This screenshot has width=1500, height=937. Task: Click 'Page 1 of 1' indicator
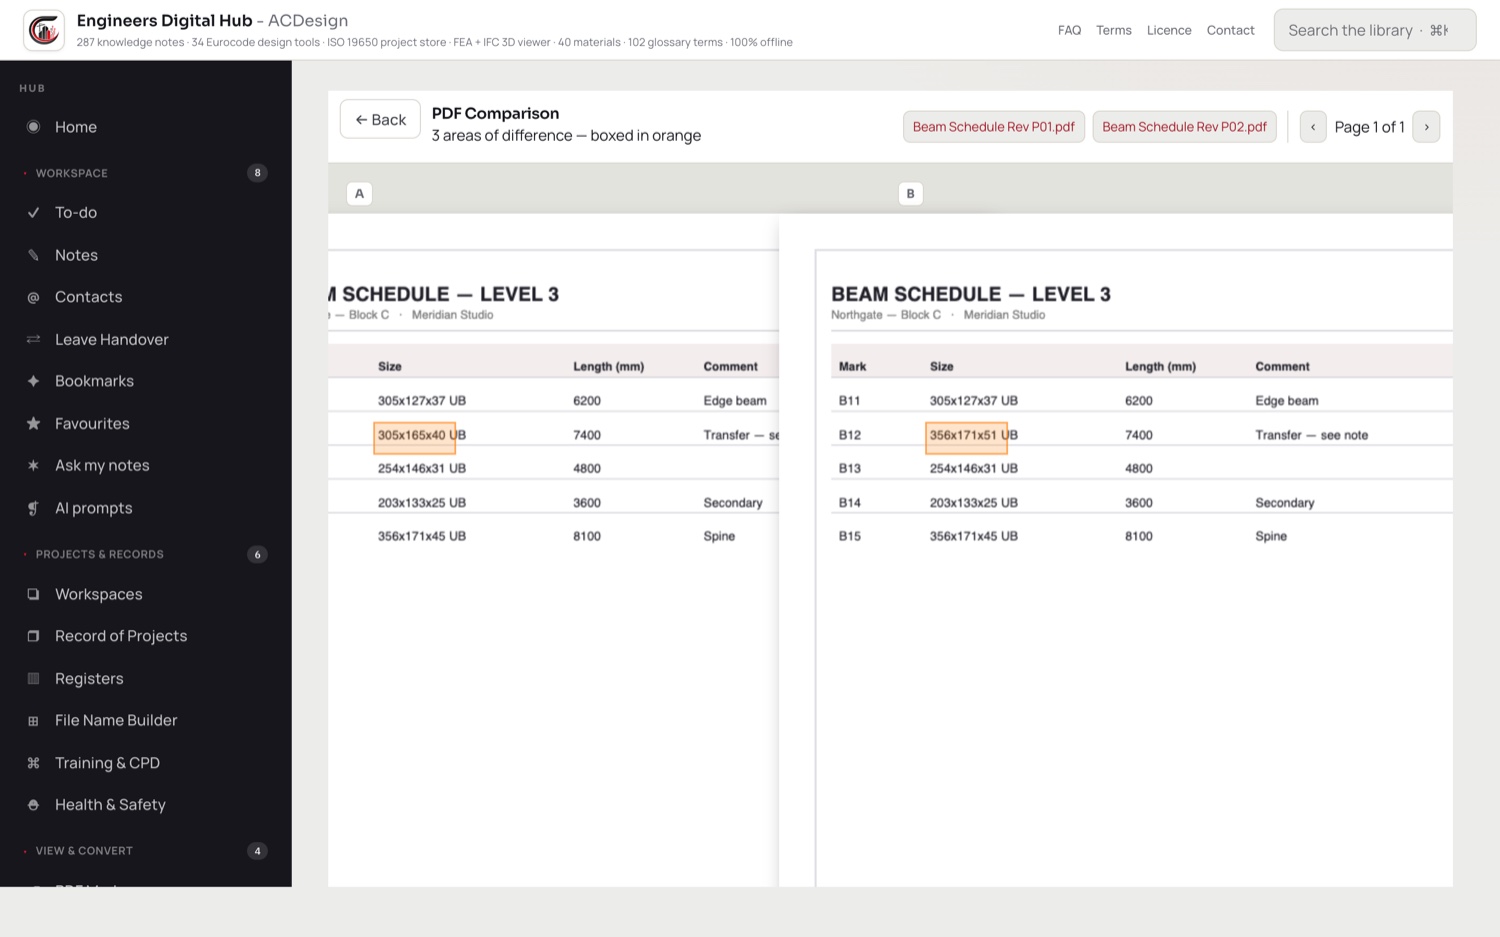click(x=1369, y=127)
